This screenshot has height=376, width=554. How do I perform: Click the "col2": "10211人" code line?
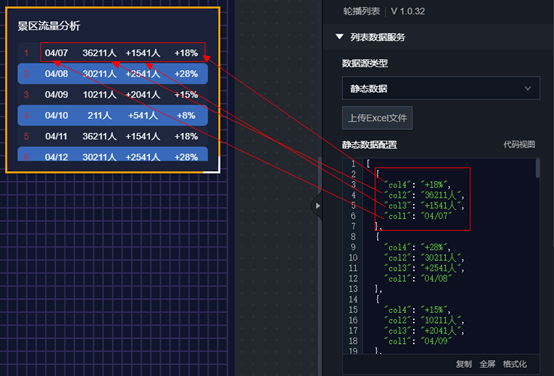[x=424, y=321]
